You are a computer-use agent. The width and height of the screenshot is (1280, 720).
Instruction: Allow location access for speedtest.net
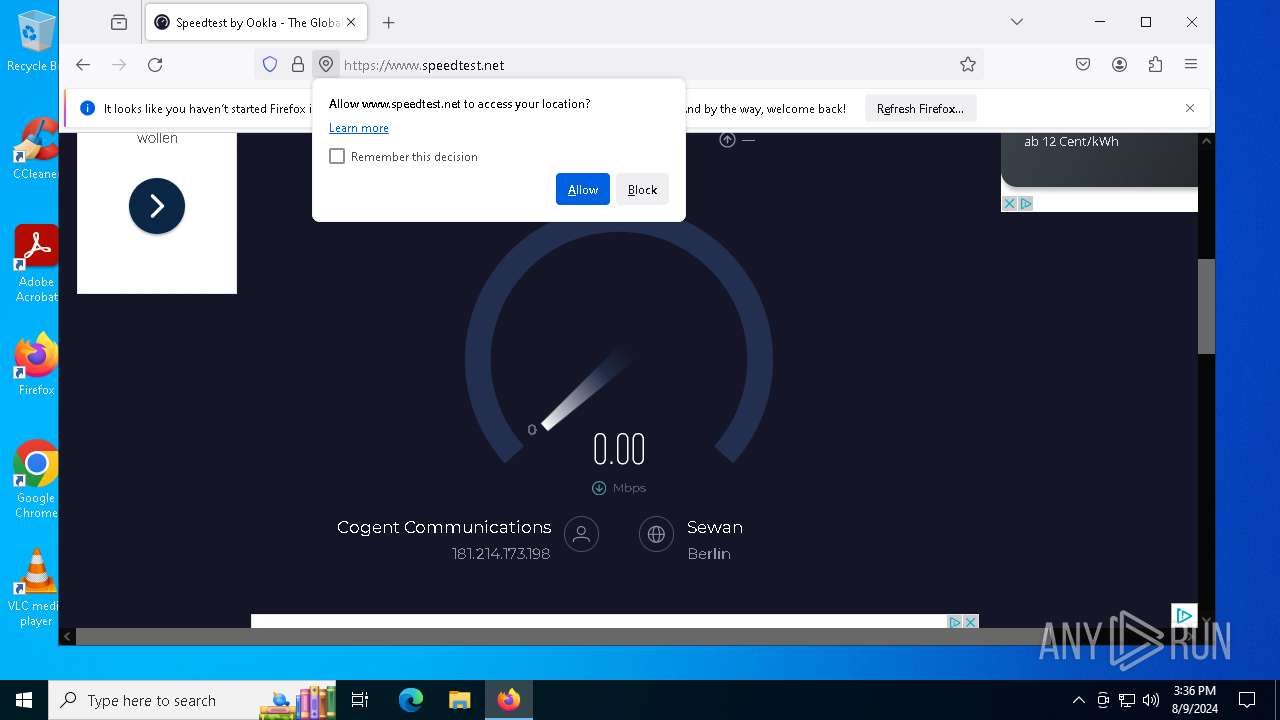tap(583, 190)
